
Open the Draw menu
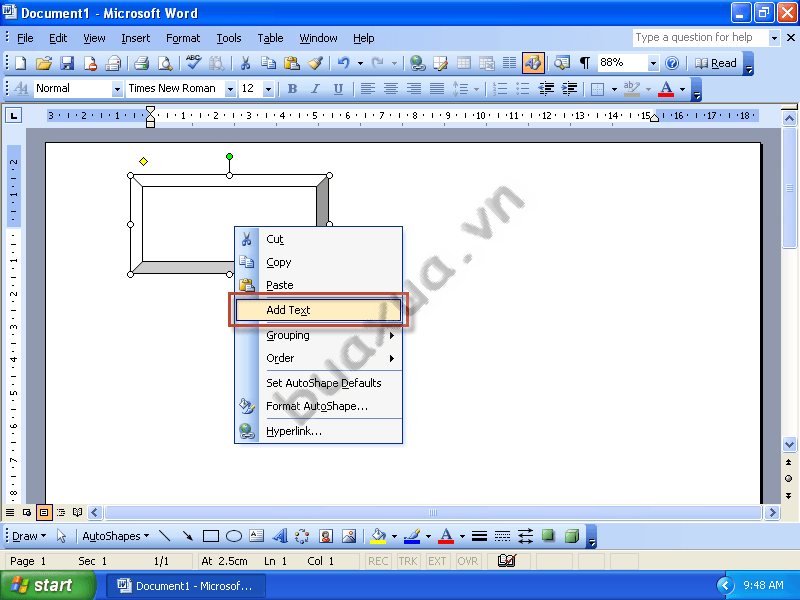29,536
